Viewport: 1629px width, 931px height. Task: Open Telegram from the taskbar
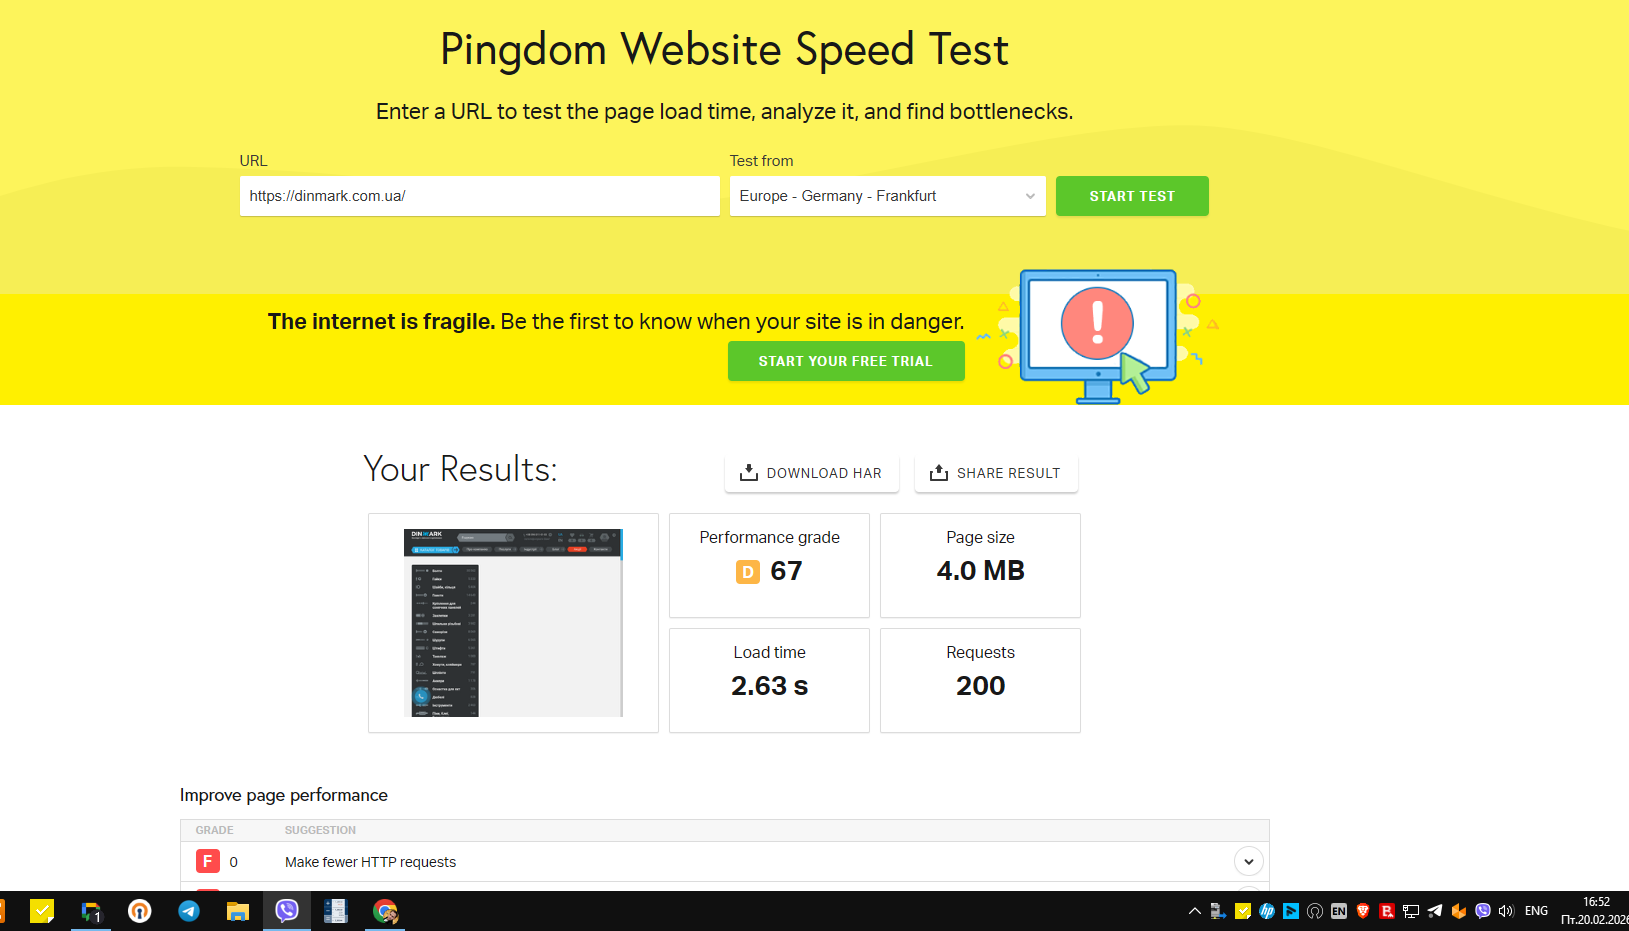(x=189, y=911)
